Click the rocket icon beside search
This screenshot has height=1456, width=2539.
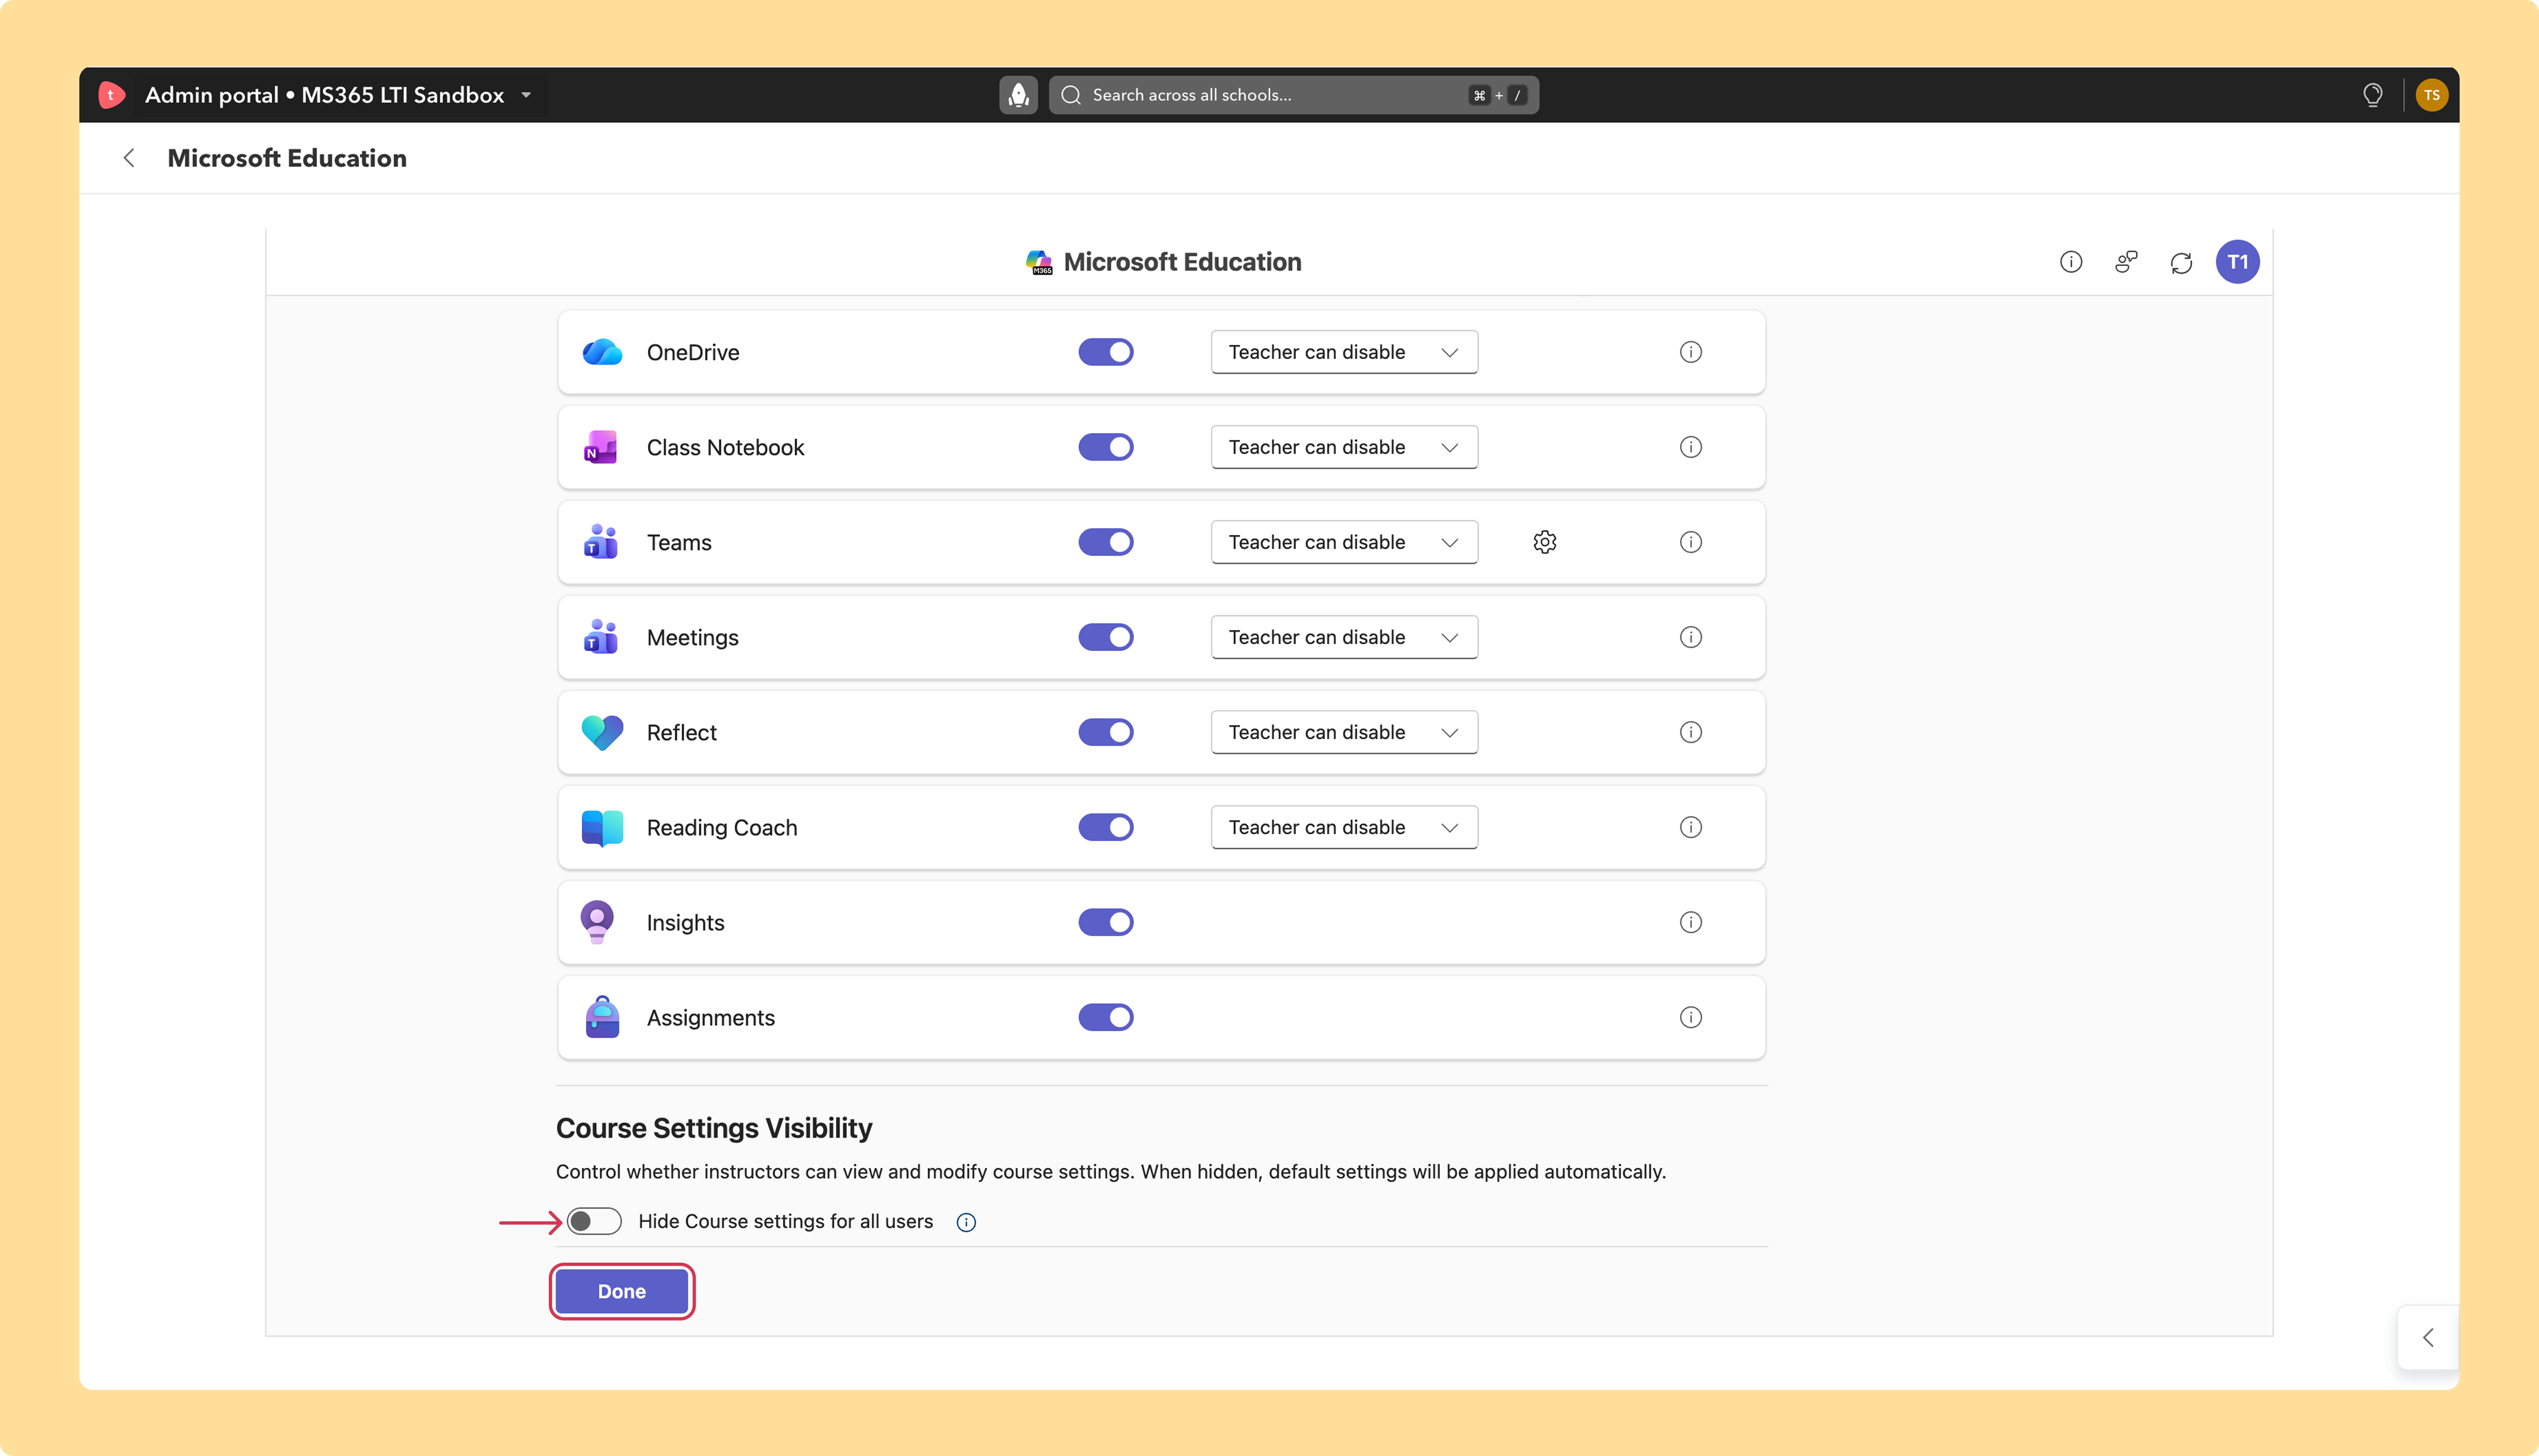(1018, 95)
